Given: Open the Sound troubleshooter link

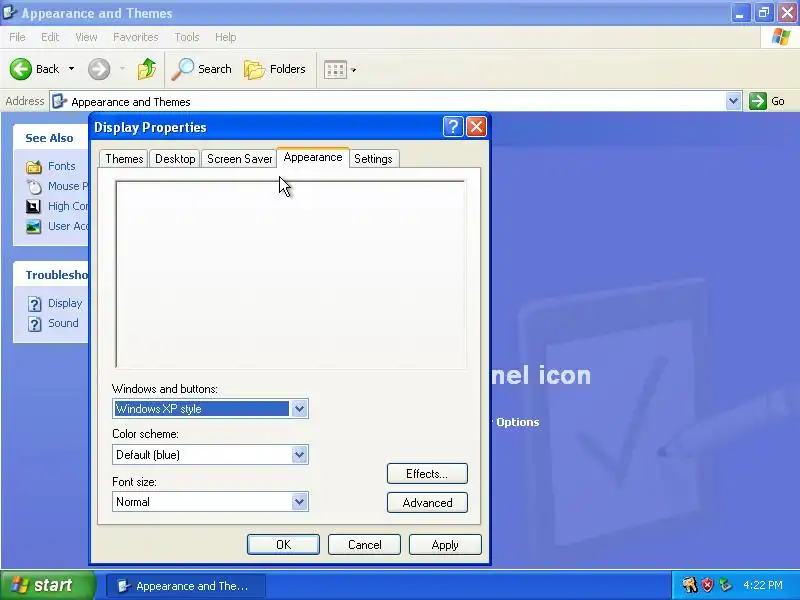Looking at the screenshot, I should click(63, 323).
